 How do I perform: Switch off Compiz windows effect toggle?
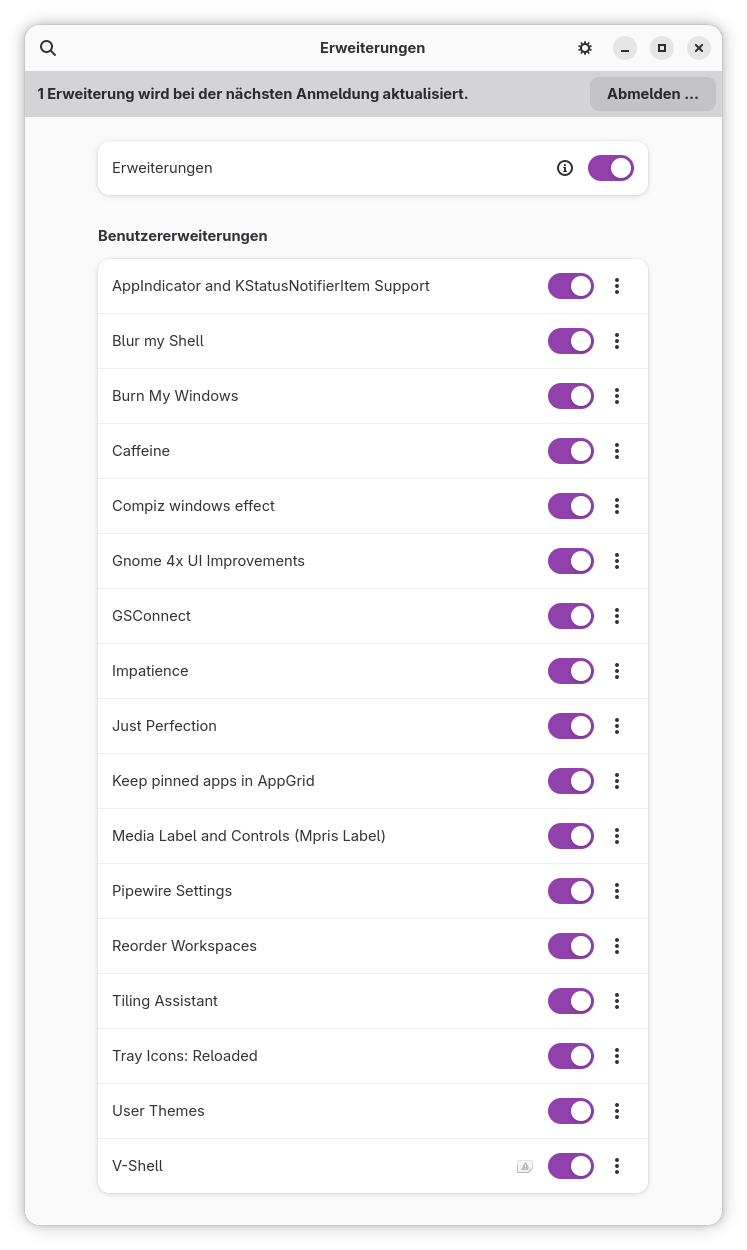point(571,506)
